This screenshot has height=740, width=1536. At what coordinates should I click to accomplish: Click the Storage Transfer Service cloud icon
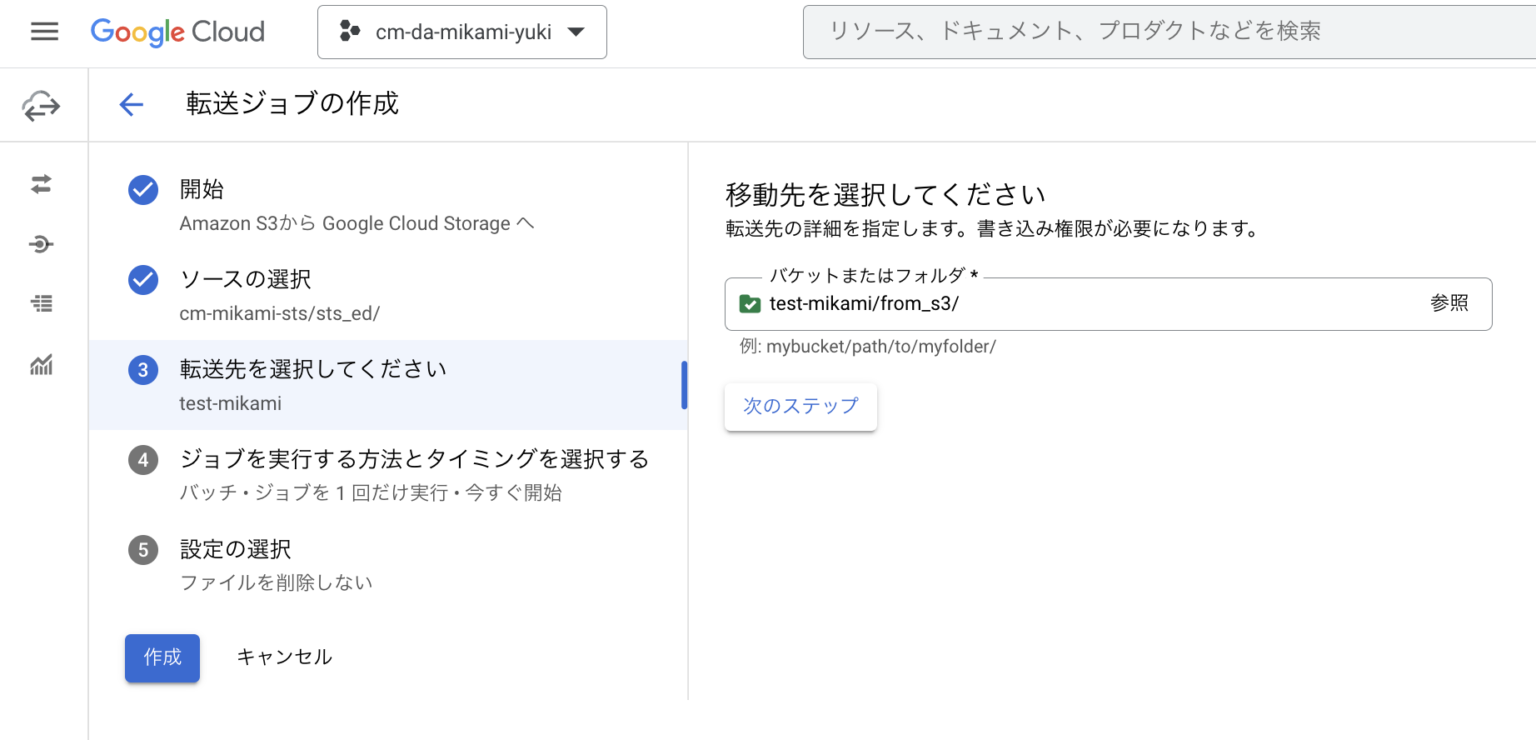[40, 104]
